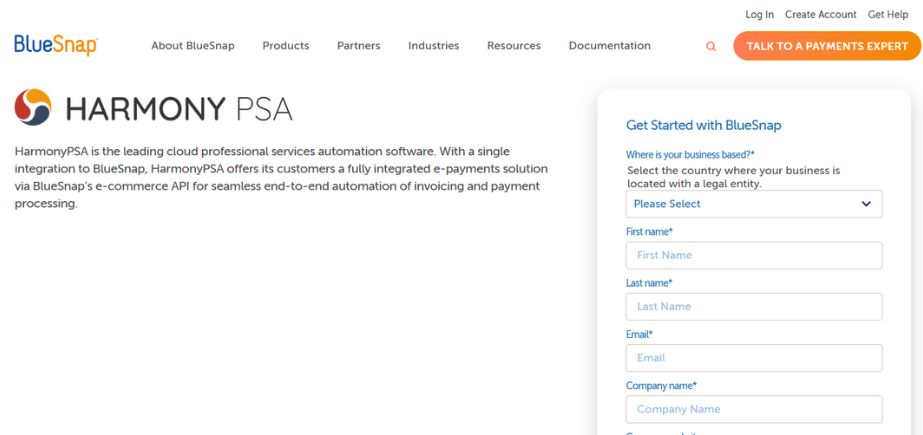923x435 pixels.
Task: Click the Log In link
Action: pyautogui.click(x=759, y=15)
